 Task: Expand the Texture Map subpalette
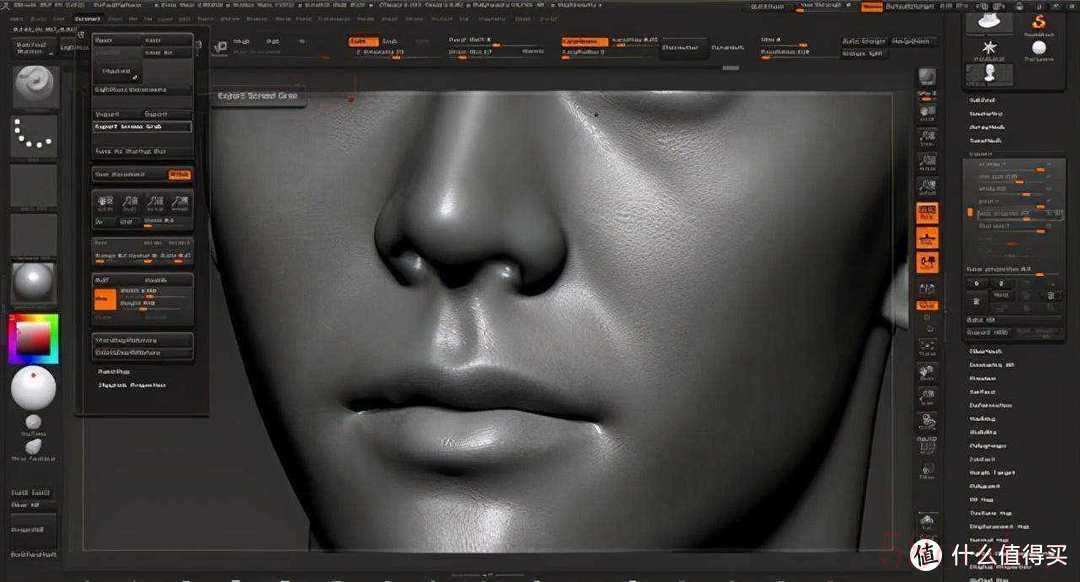click(x=991, y=514)
